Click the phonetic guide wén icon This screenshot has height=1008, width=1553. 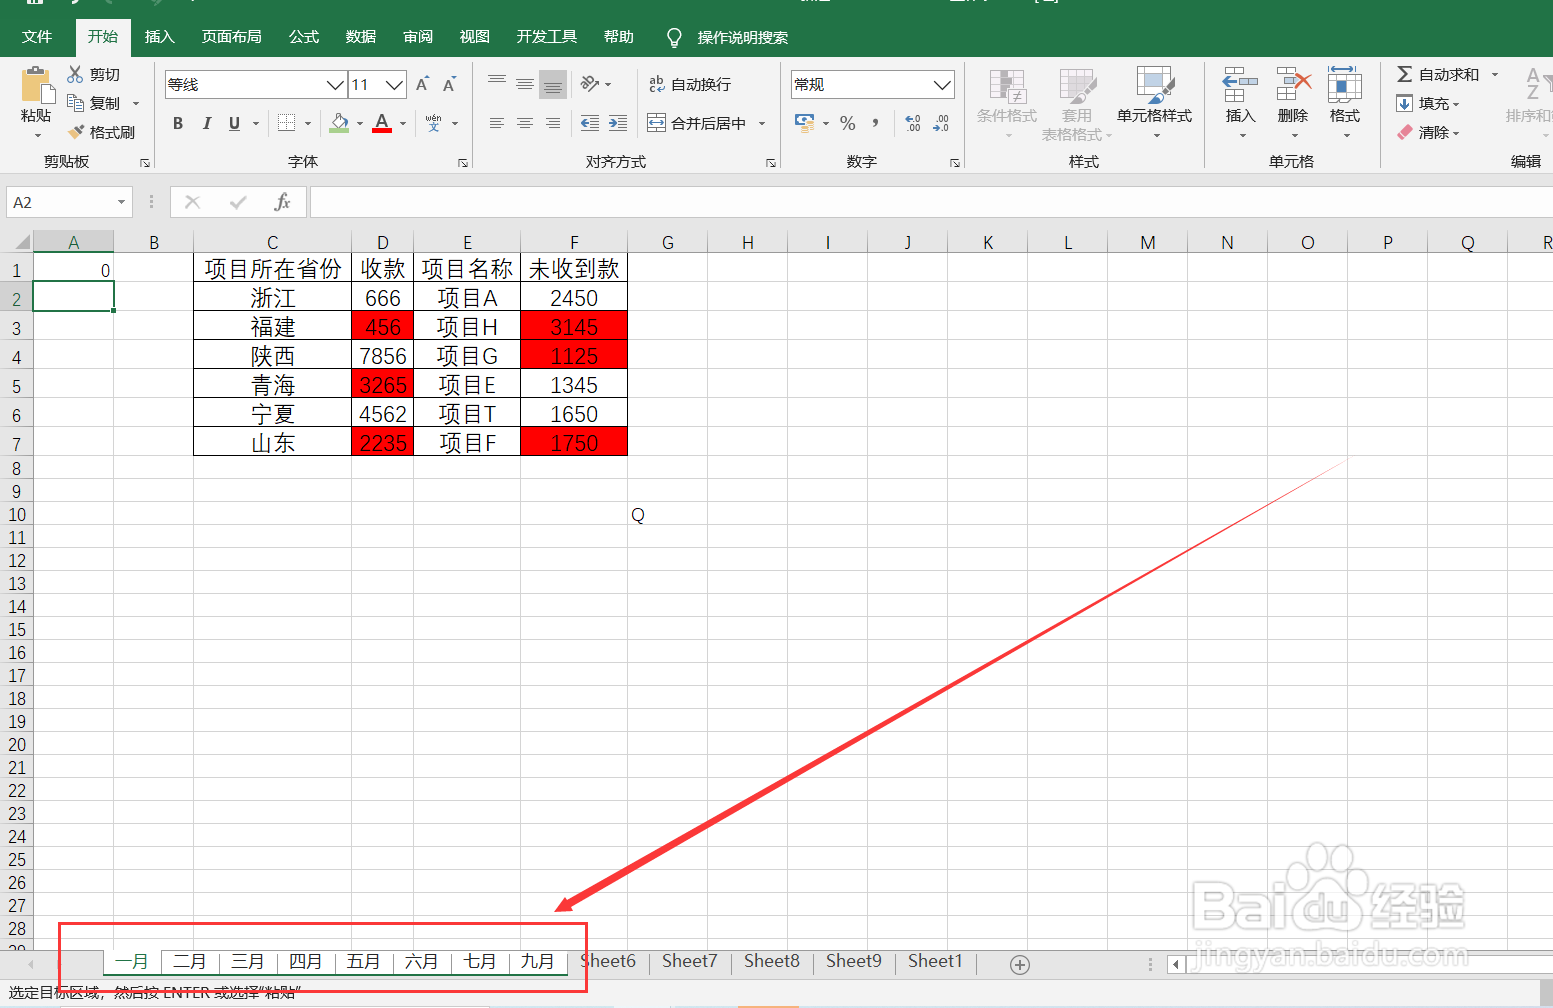[433, 123]
